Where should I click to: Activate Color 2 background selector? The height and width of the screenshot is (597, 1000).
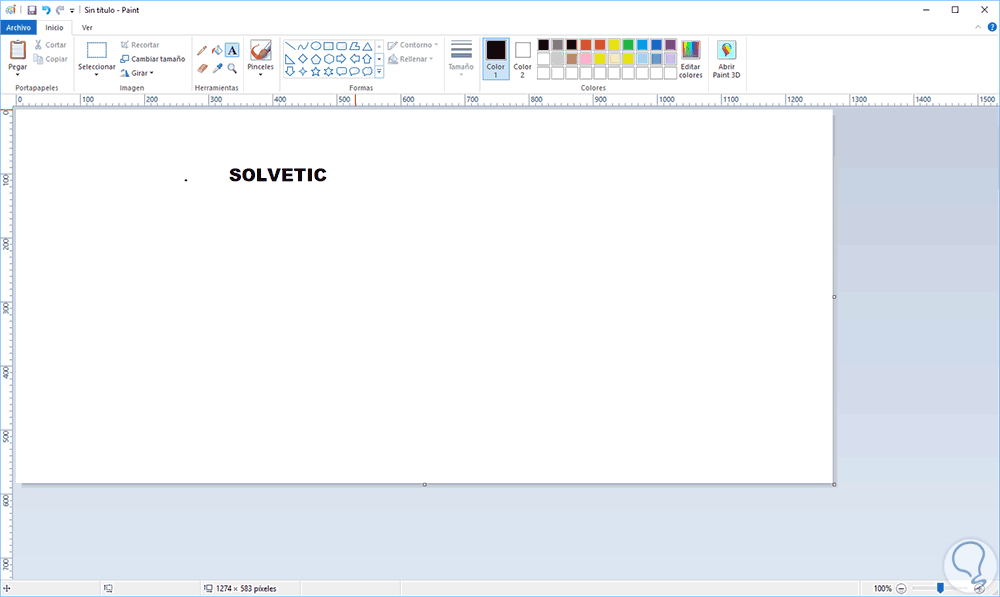[x=522, y=59]
